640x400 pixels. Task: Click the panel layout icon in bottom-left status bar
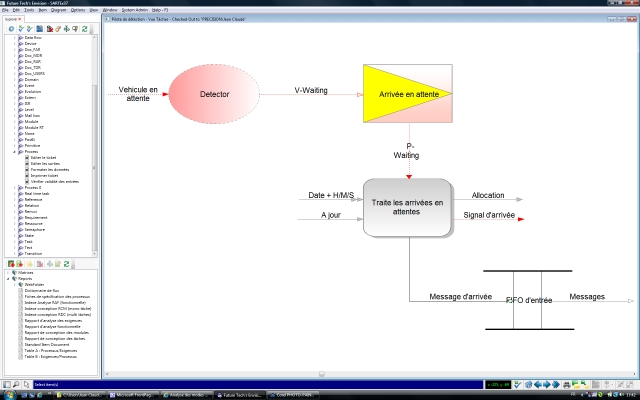[x=7, y=384]
